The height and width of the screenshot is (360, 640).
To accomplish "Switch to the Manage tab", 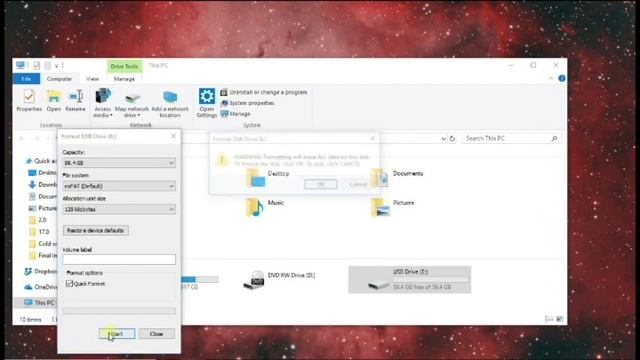I will tap(124, 79).
